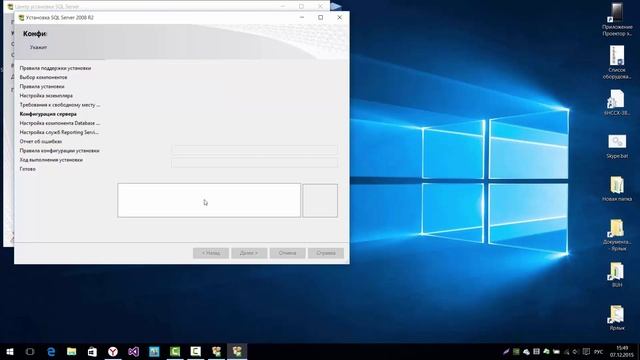Switch input language via РУС indicator

click(599, 352)
